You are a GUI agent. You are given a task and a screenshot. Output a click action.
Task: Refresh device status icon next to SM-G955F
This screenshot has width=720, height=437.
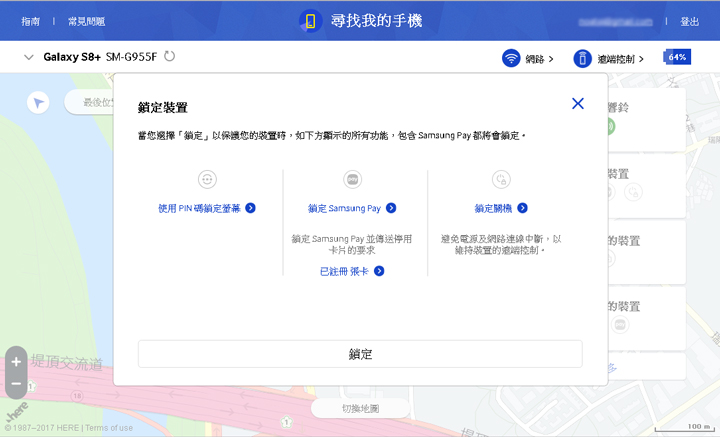coord(169,56)
